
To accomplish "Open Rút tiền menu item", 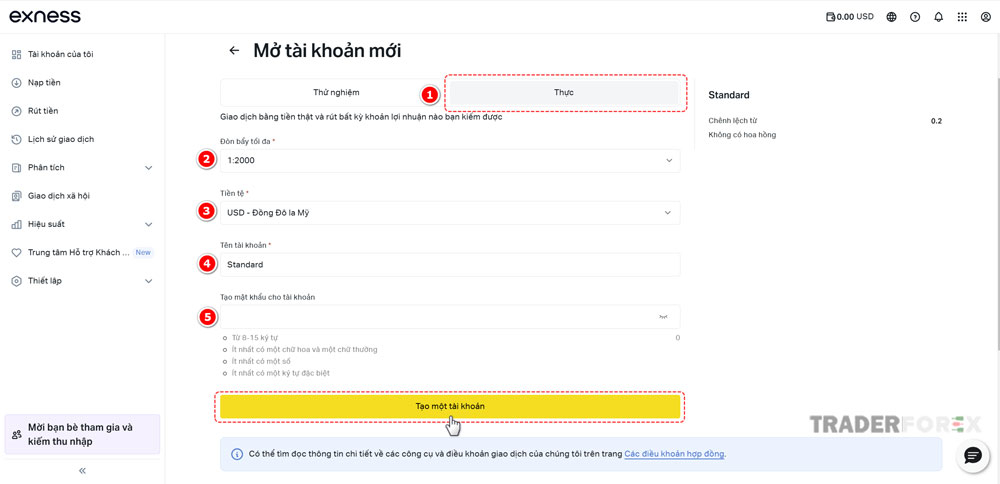I will click(43, 111).
